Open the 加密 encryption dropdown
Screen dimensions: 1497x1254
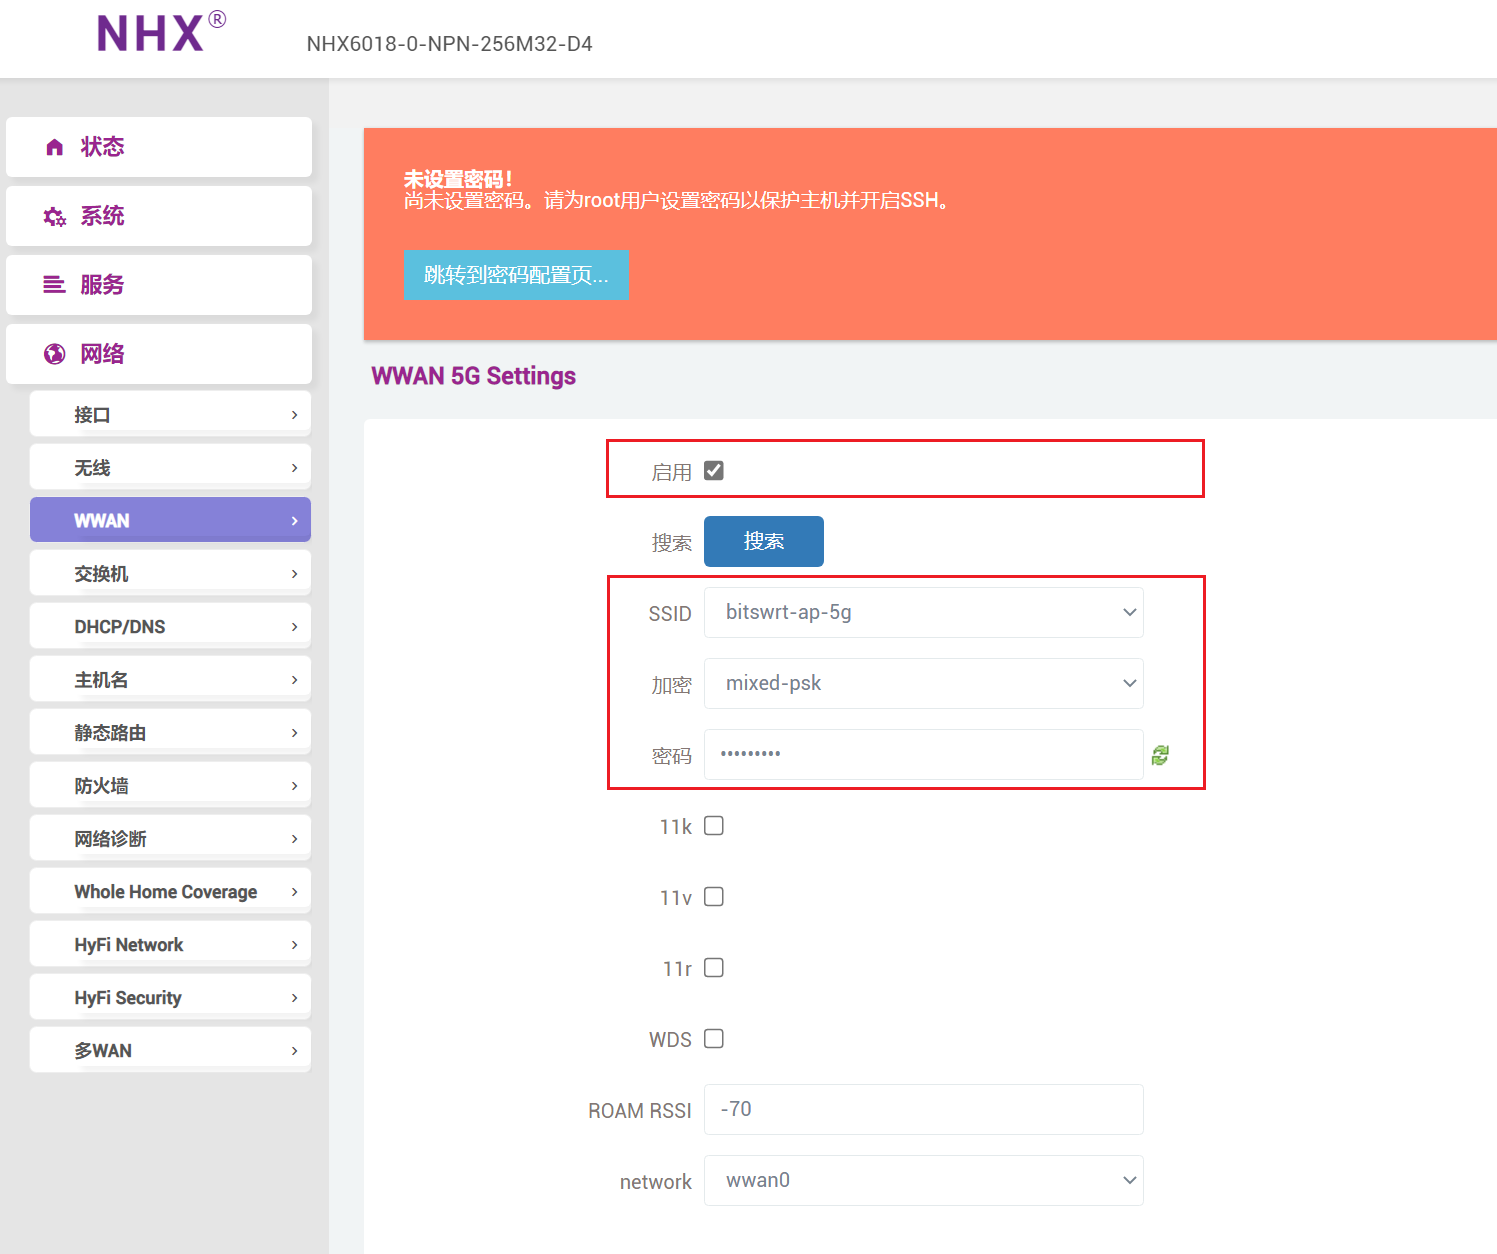click(923, 683)
